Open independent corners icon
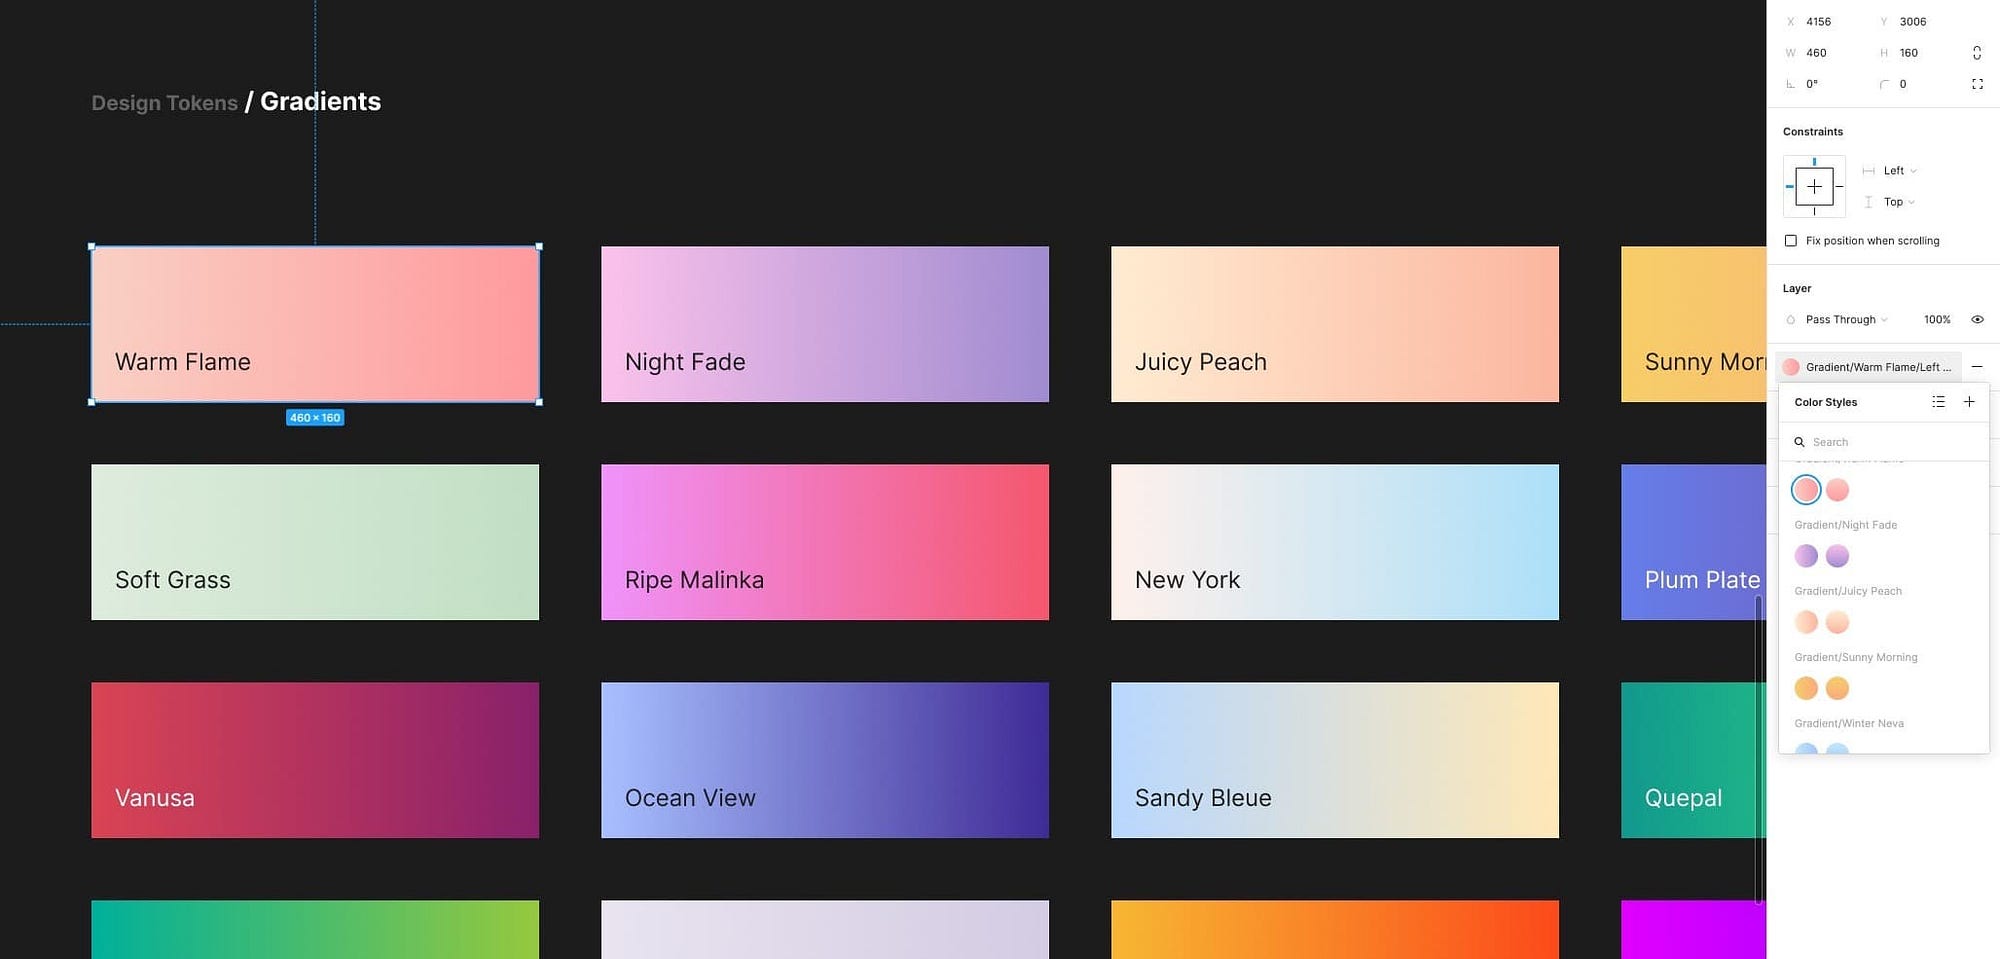 1977,84
